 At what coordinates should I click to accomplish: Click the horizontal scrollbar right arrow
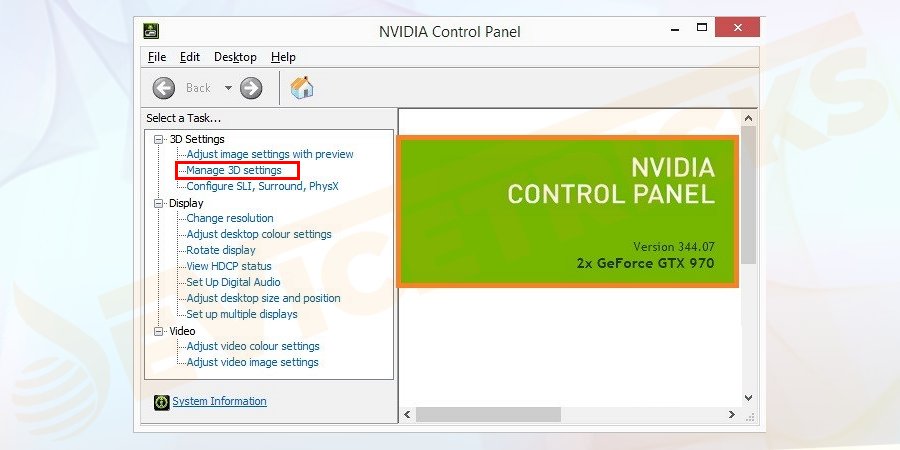click(x=732, y=414)
